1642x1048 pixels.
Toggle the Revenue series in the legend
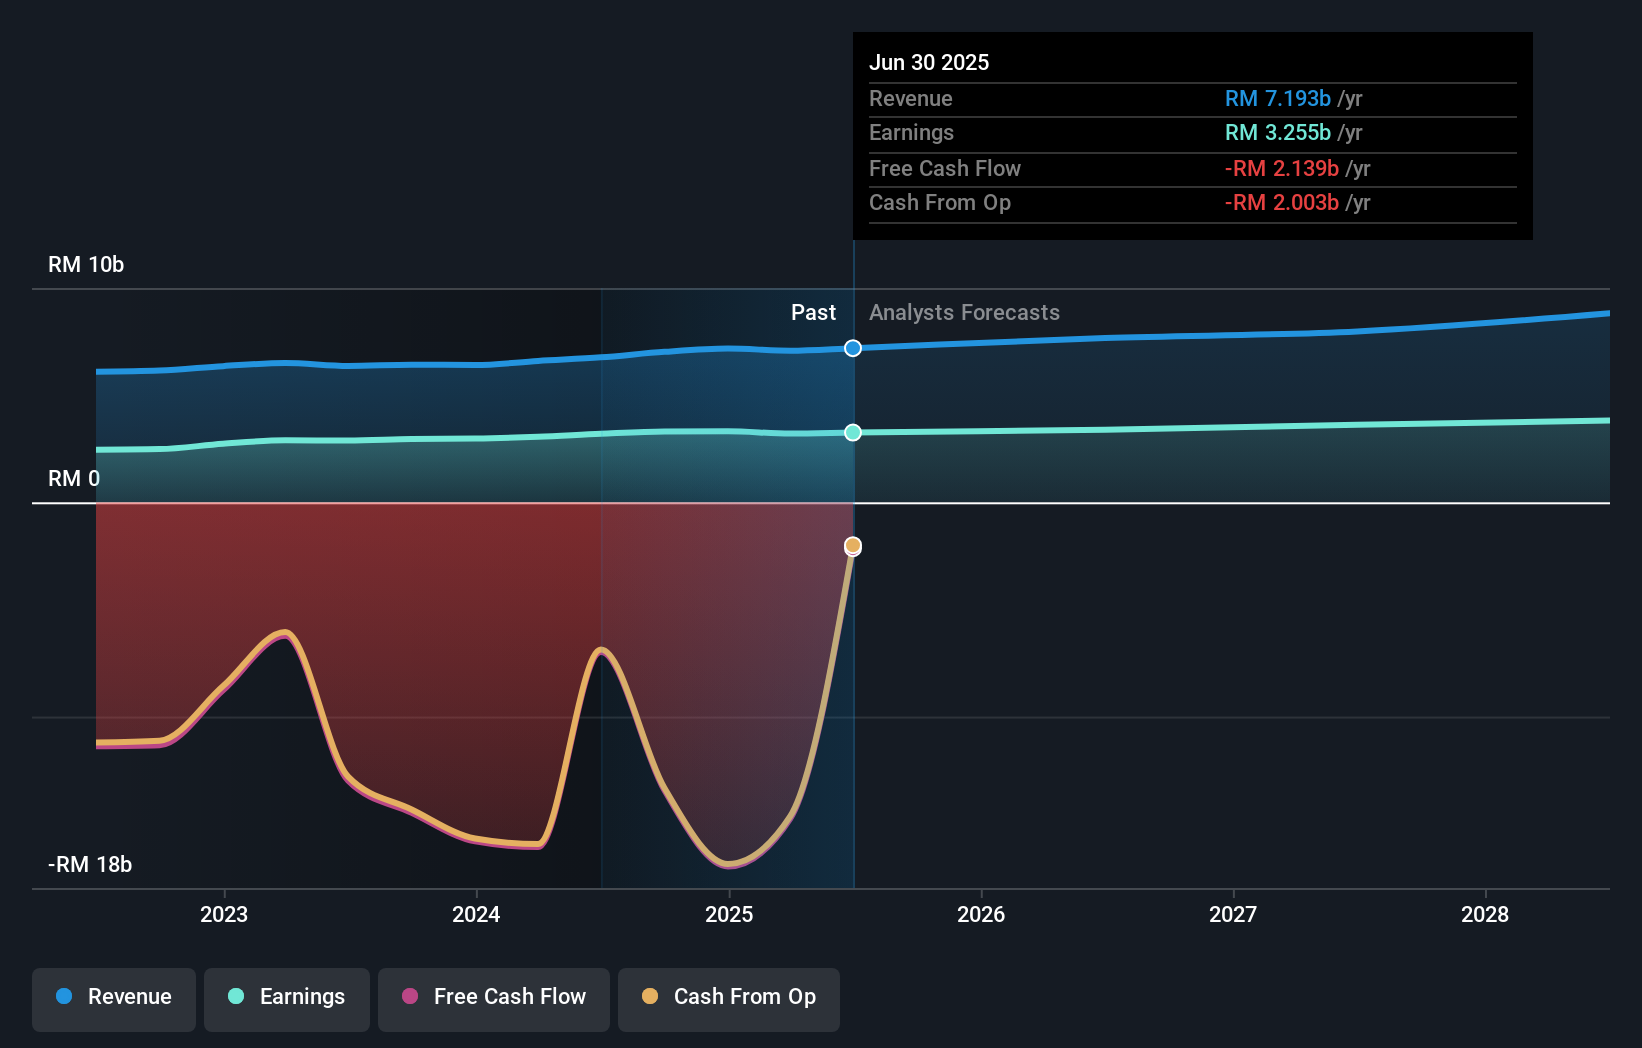[114, 999]
